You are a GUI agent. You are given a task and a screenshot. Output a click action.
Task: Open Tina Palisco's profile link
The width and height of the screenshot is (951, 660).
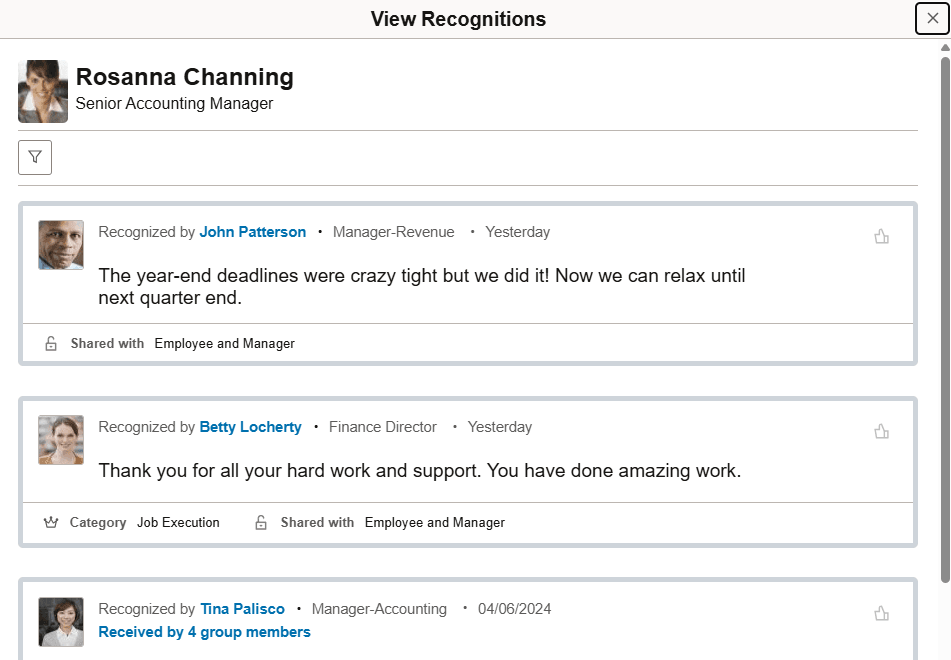[242, 608]
